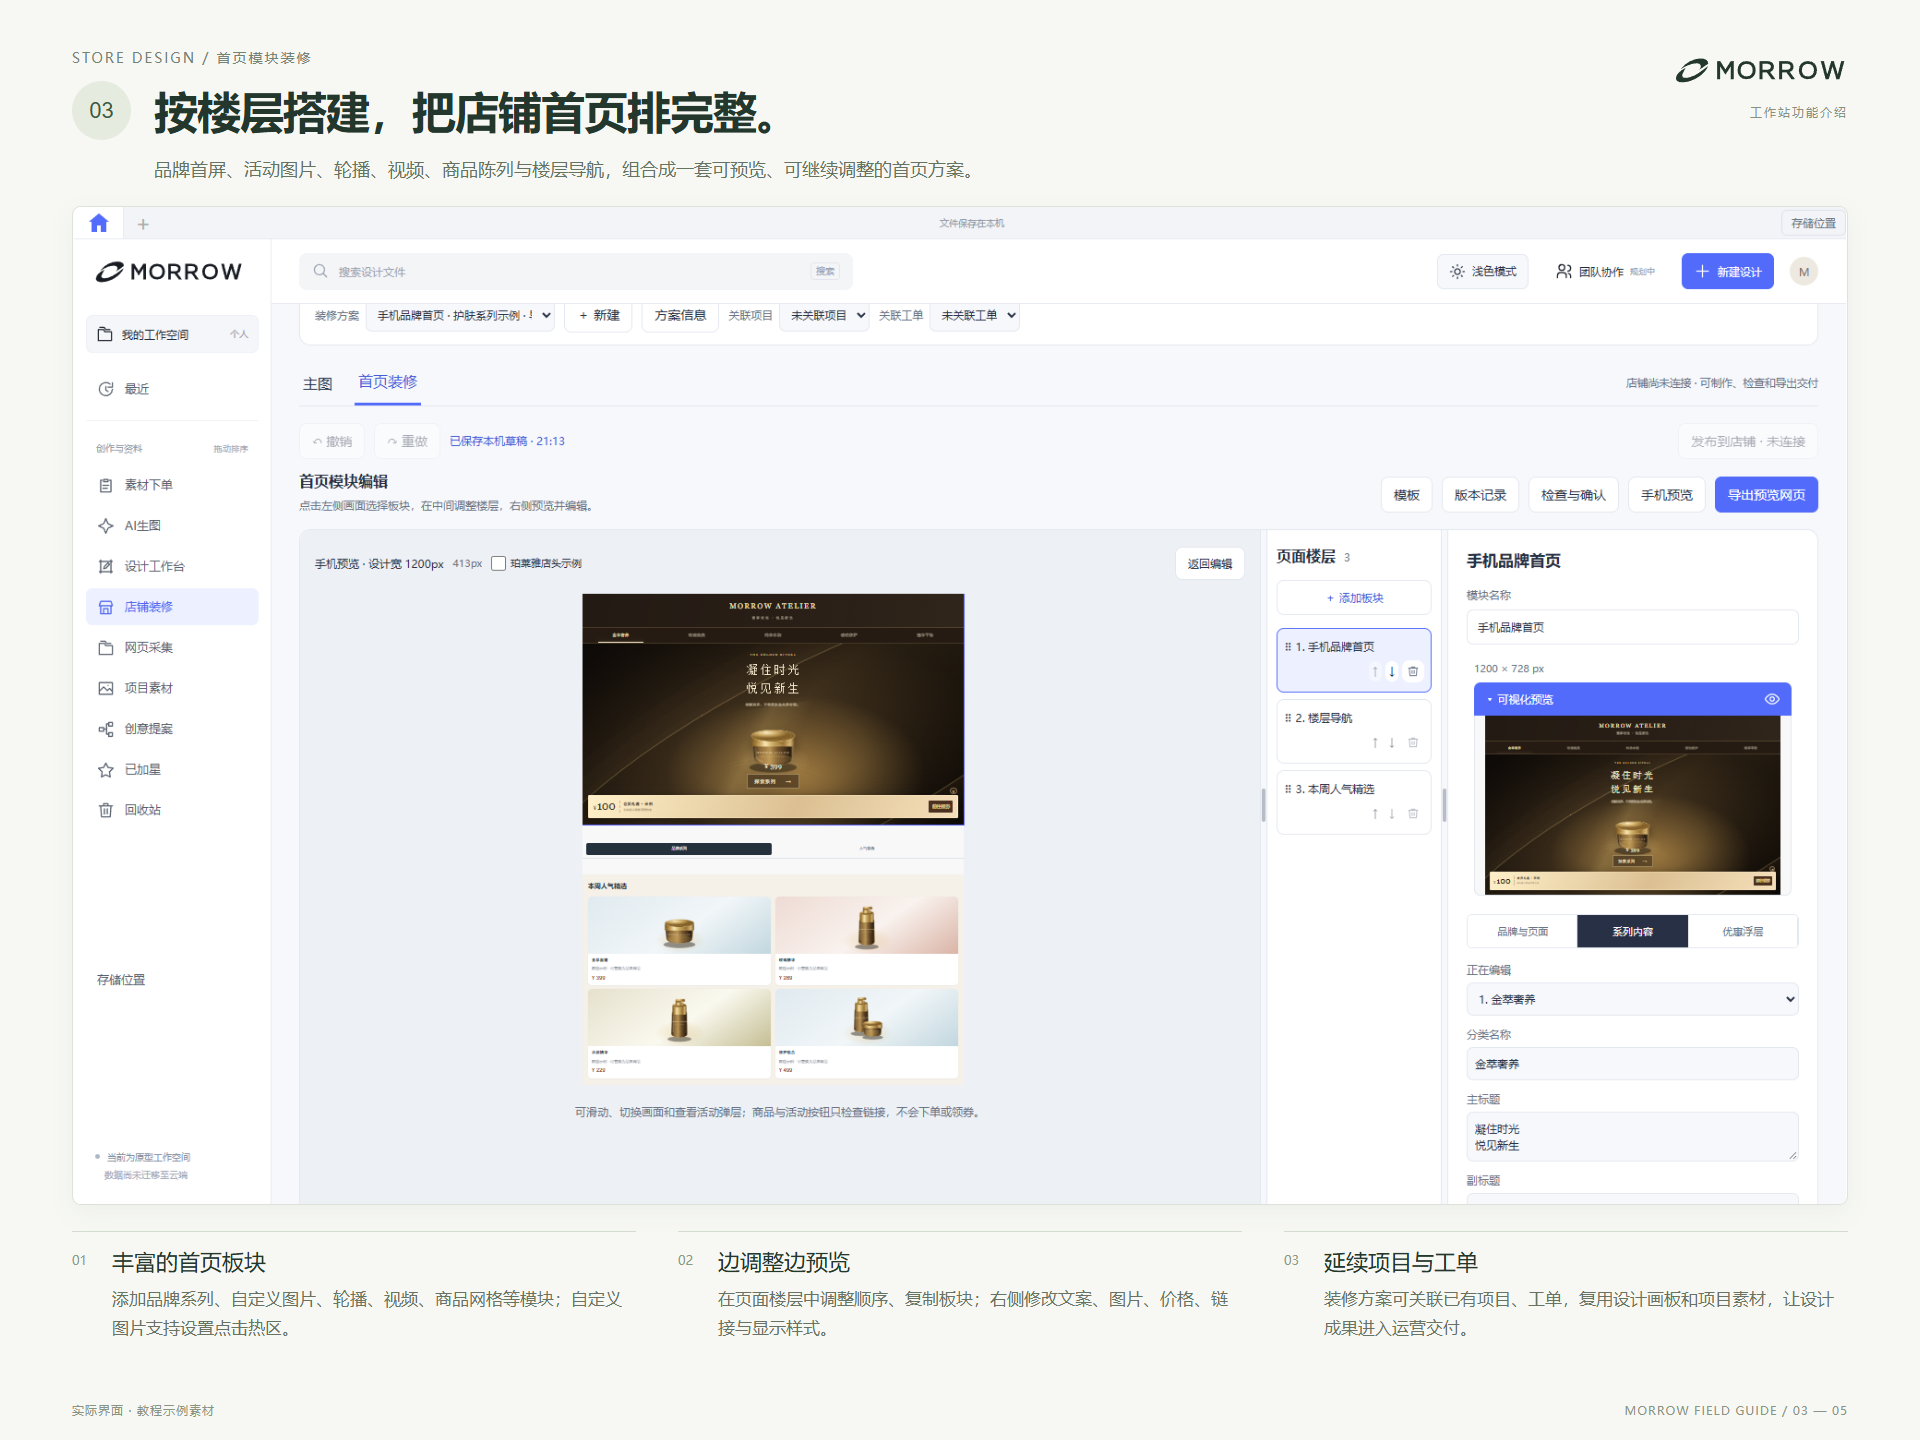Screen dimensions: 1920x1440
Task: Open 未关联项目 dropdown
Action: pos(824,315)
